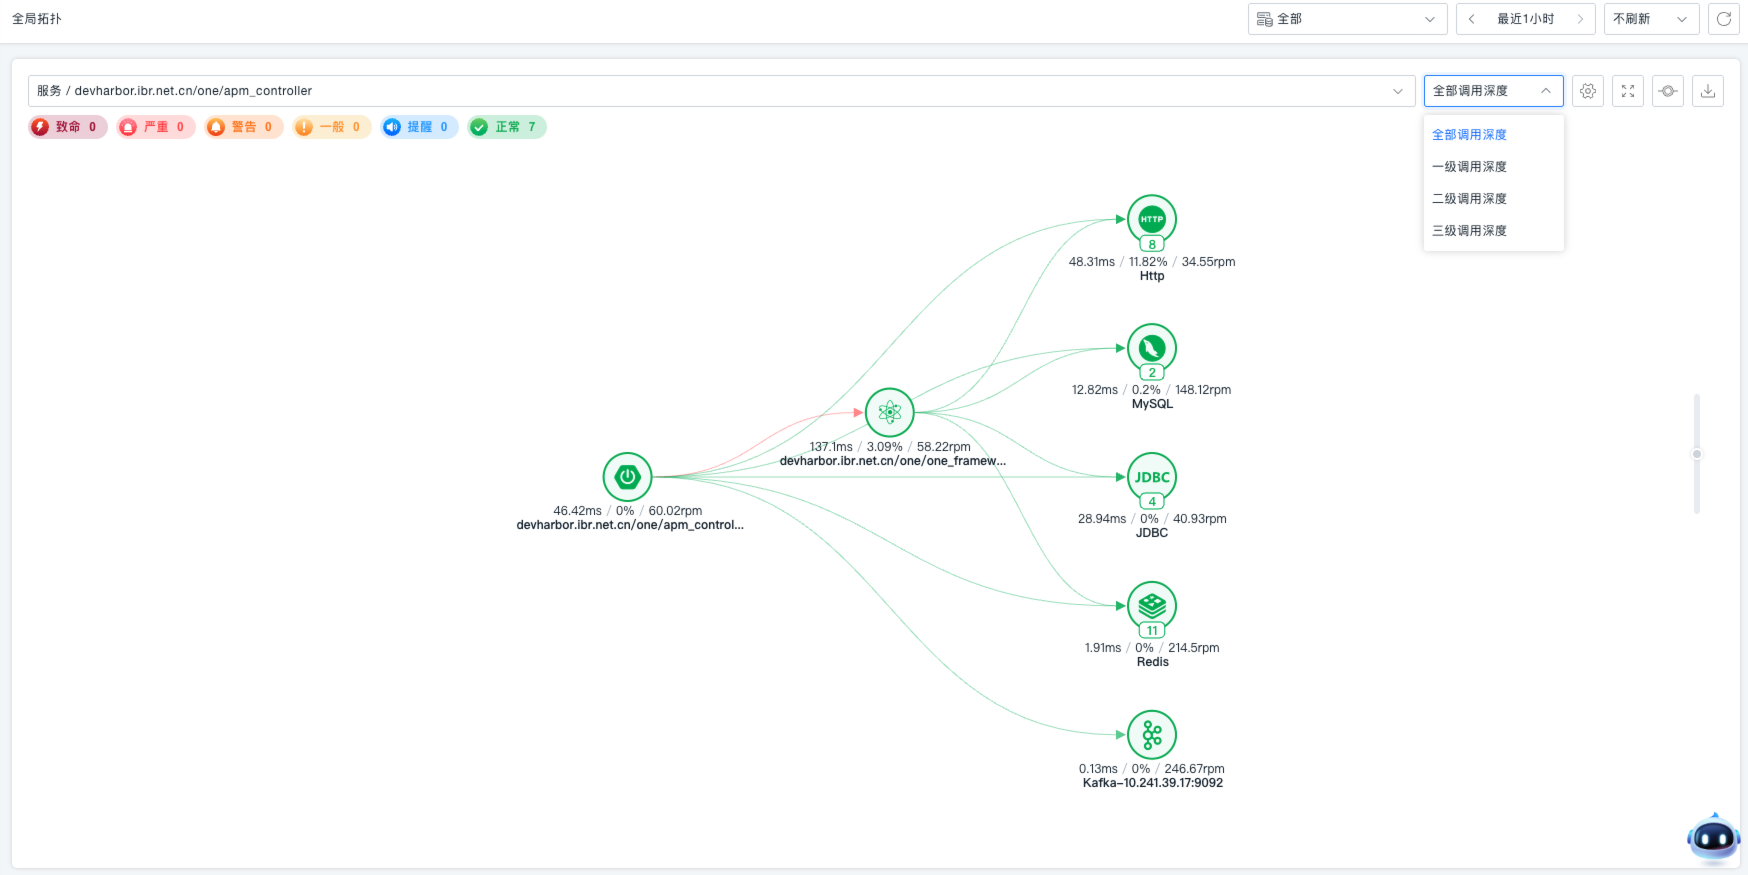Enter fullscreen topology view
The height and width of the screenshot is (875, 1748).
coord(1628,91)
